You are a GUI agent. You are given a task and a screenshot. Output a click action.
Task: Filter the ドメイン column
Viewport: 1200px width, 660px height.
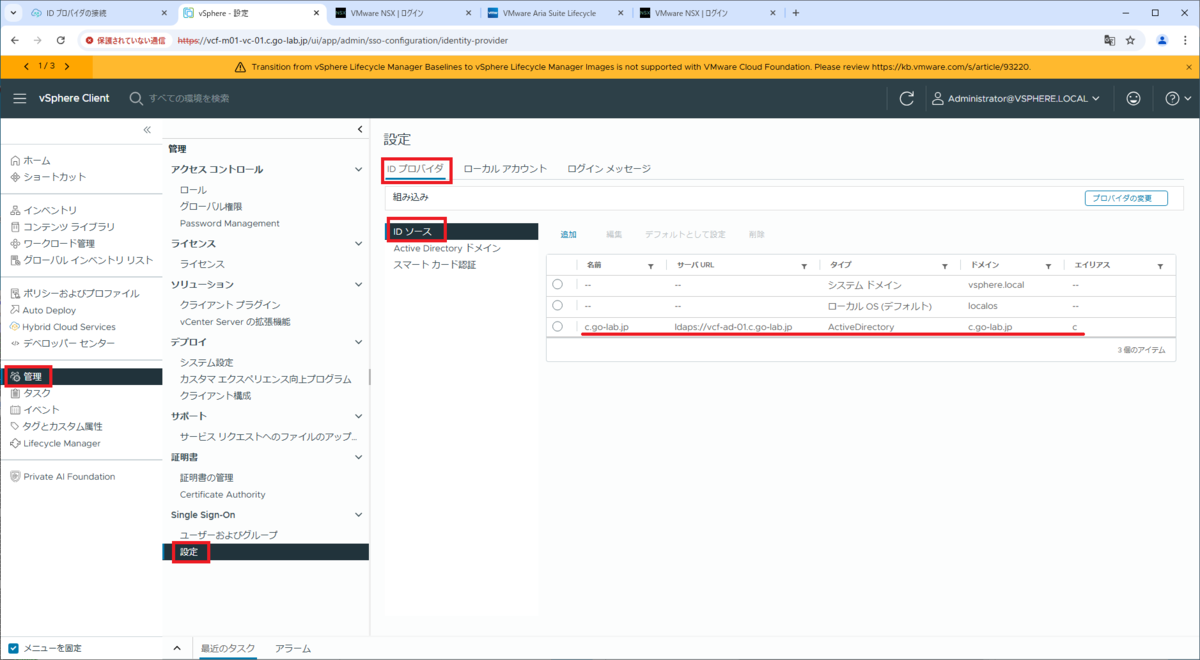[1048, 266]
